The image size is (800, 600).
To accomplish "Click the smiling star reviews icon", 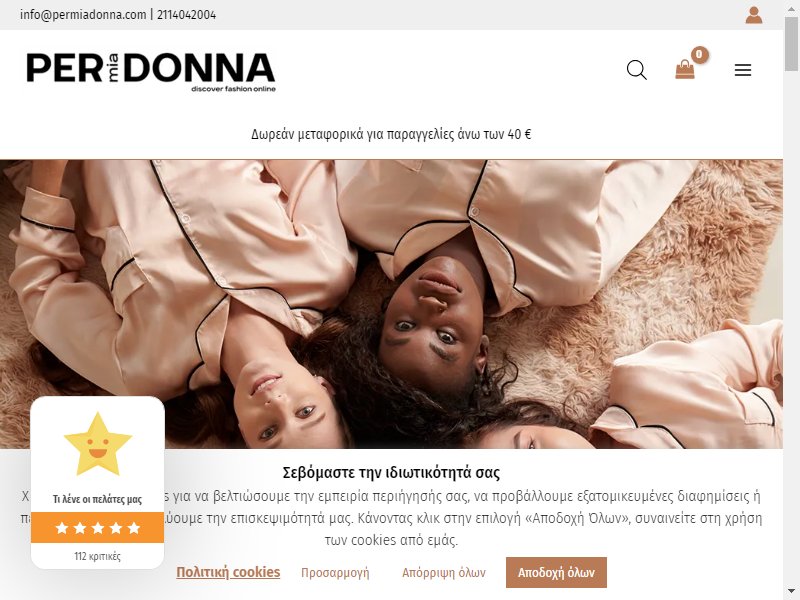I will coord(97,444).
